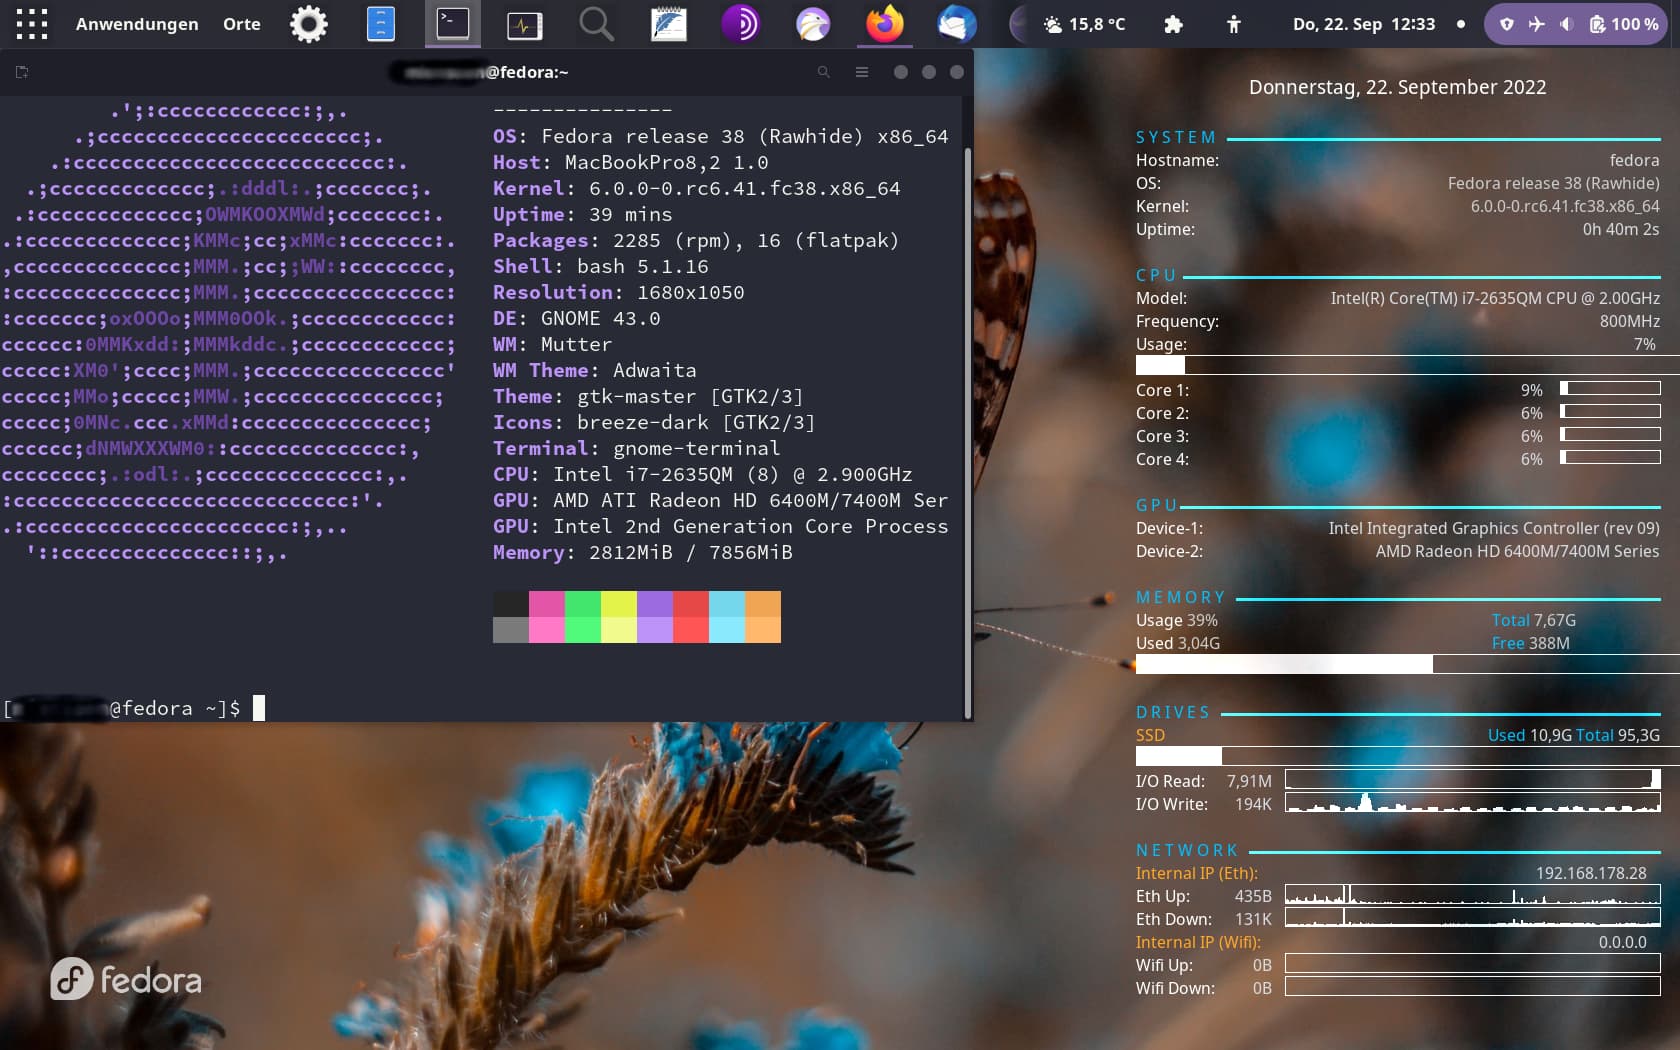The width and height of the screenshot is (1680, 1050).
Task: Click 'Donnerstag, 22. September 2022' in desktop widget
Action: click(x=1397, y=87)
